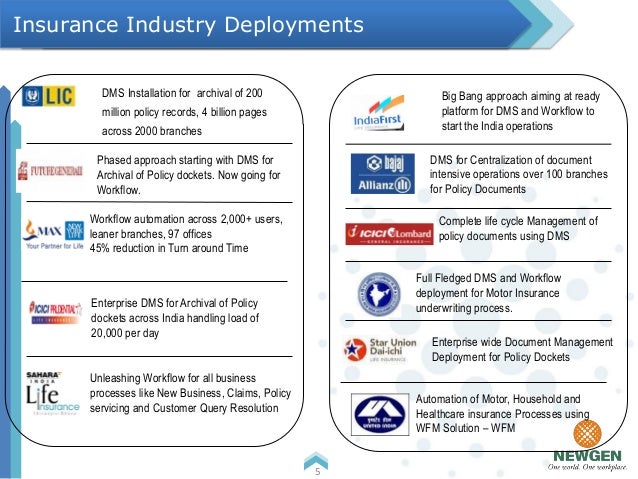Select text 'dockets across India handling load of'

(x=175, y=318)
